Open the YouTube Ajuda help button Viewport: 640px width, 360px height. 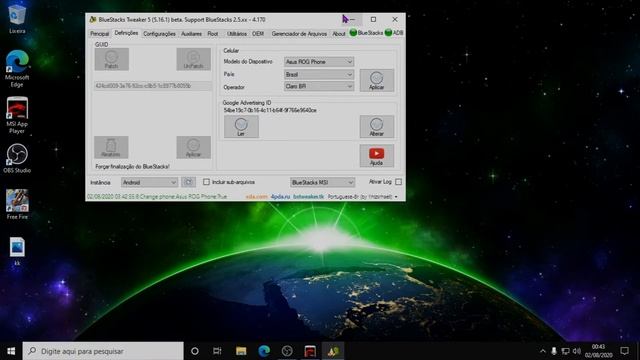tap(377, 156)
